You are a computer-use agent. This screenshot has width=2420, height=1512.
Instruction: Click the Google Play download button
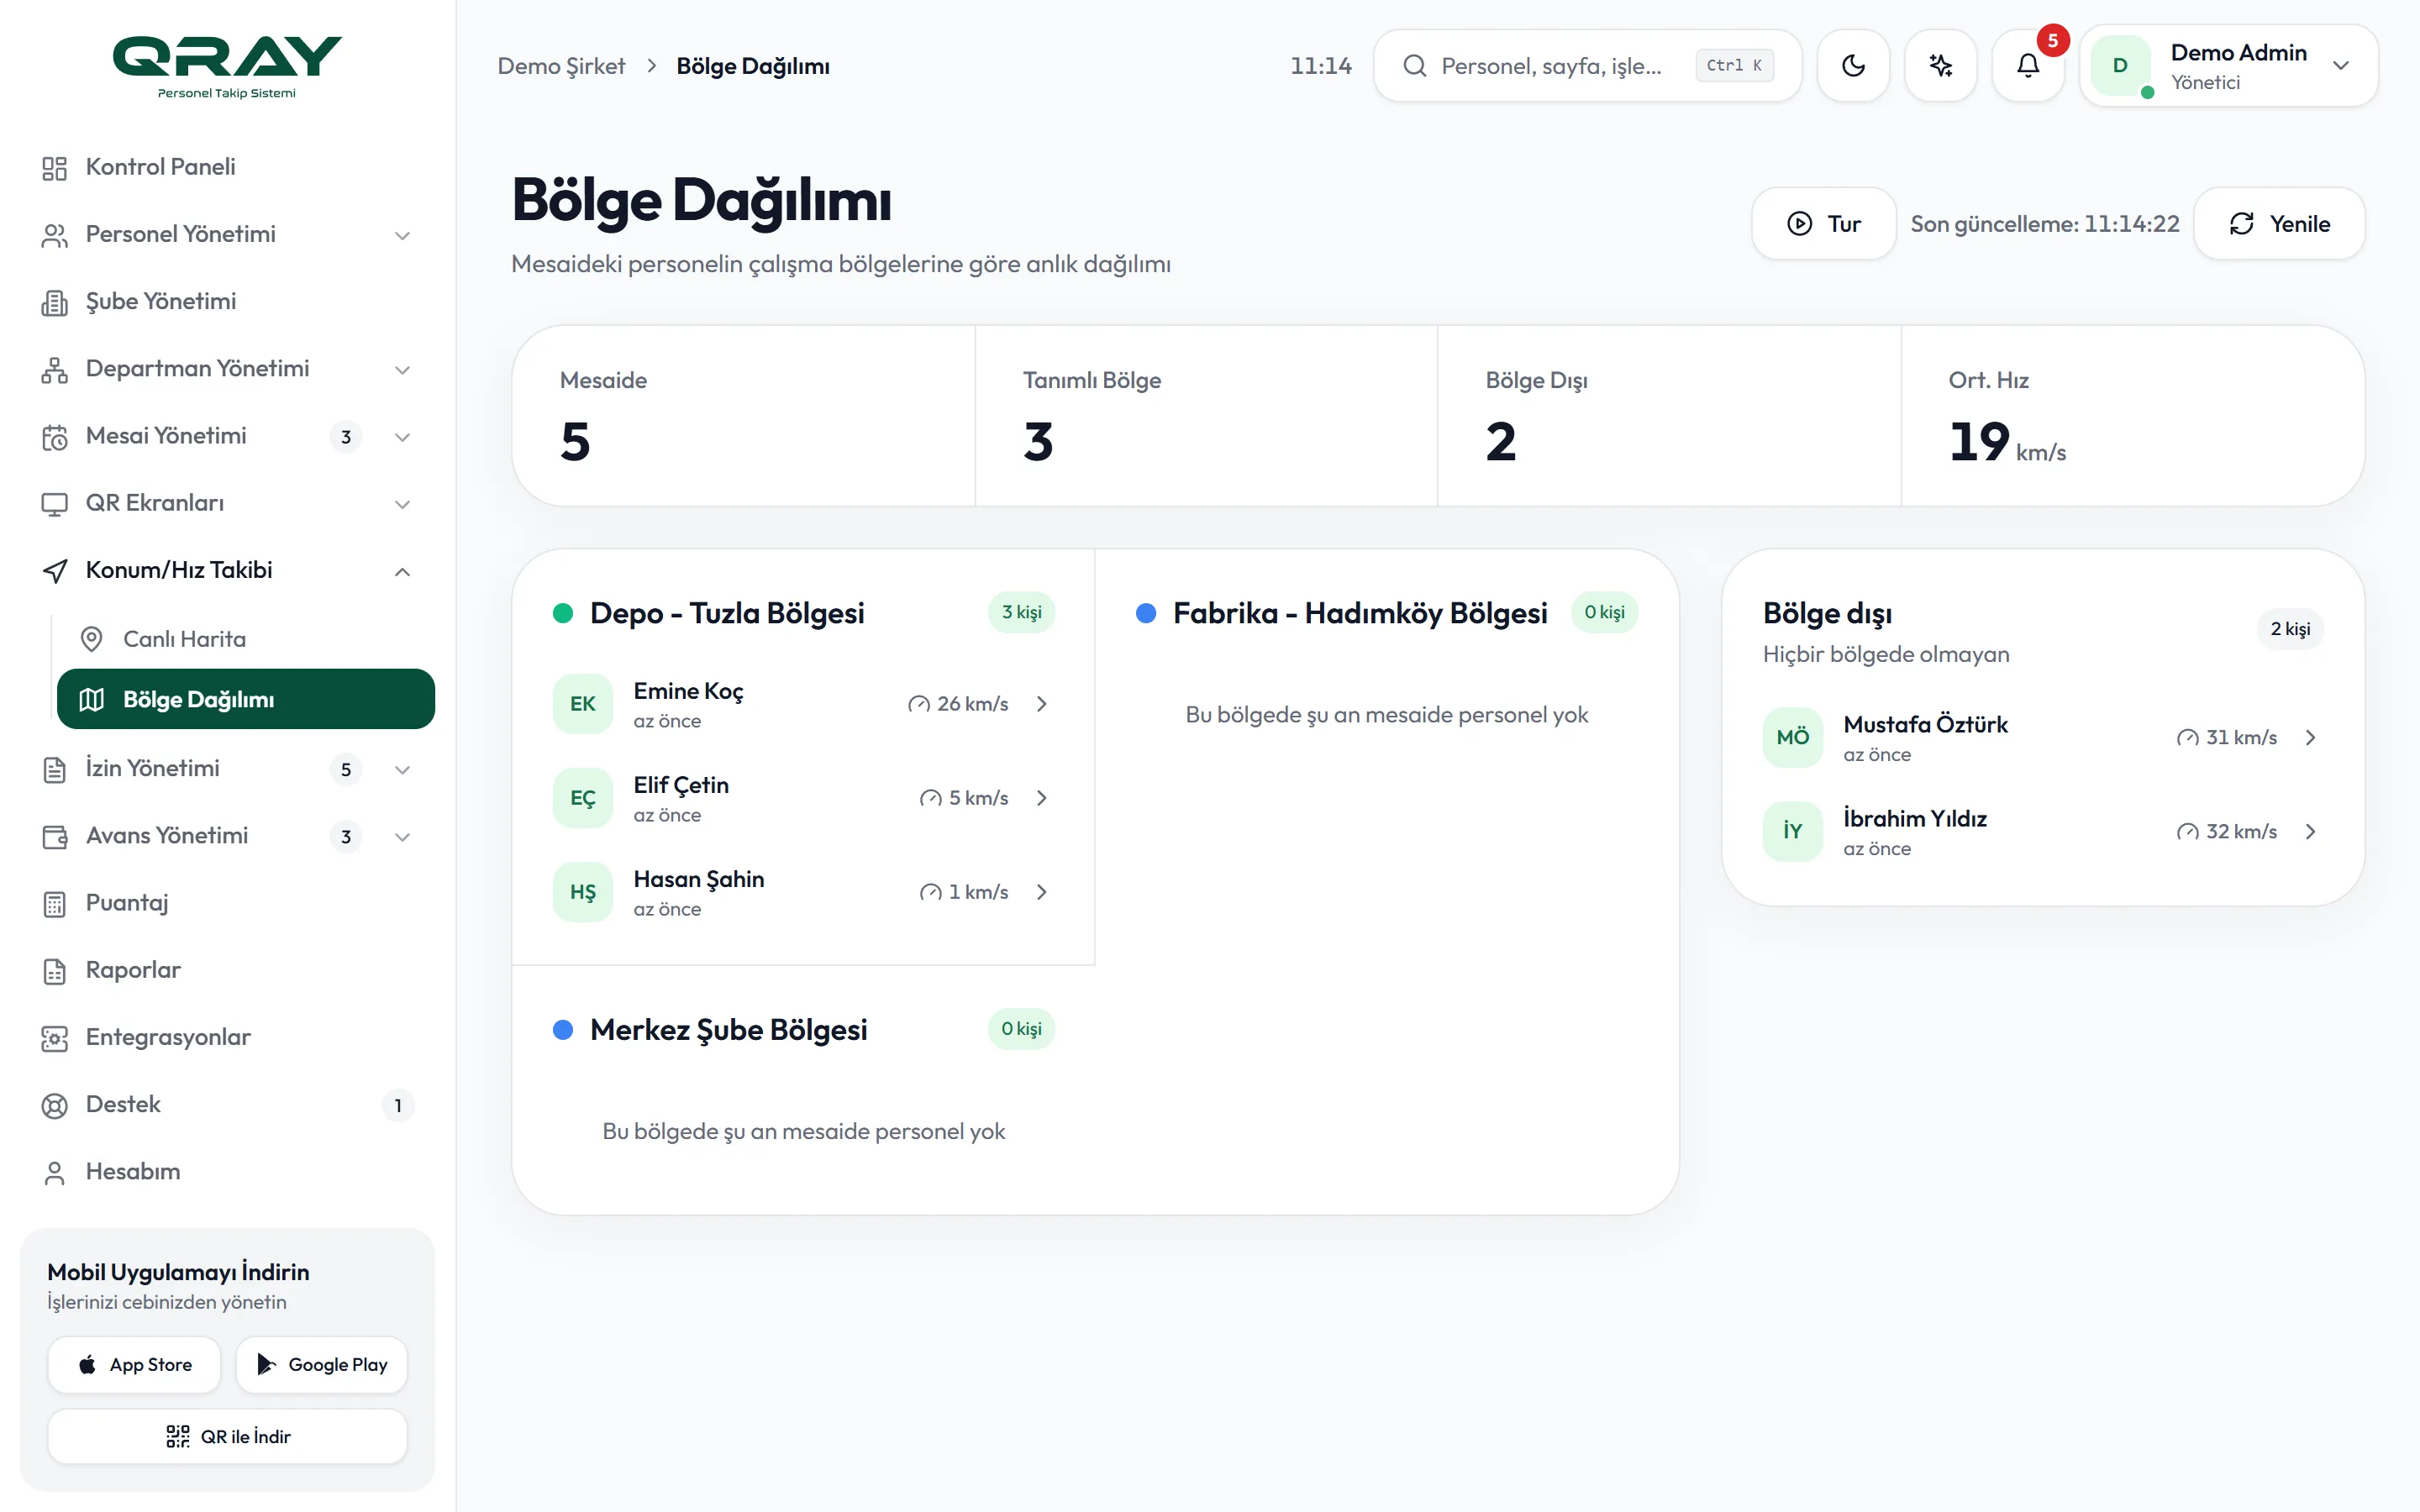coord(321,1364)
